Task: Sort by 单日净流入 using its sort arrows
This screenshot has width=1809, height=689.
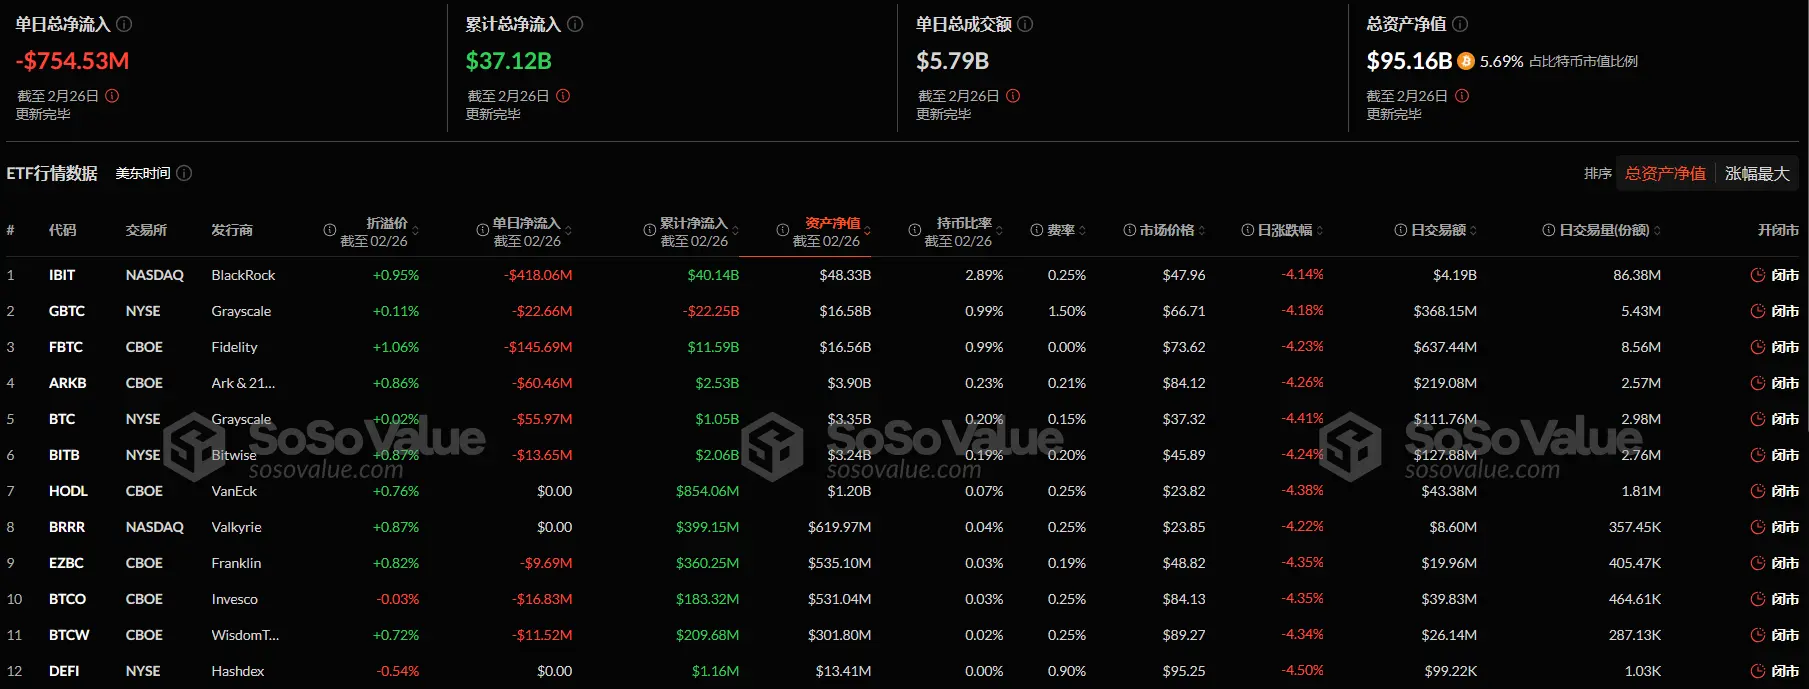Action: 568,231
